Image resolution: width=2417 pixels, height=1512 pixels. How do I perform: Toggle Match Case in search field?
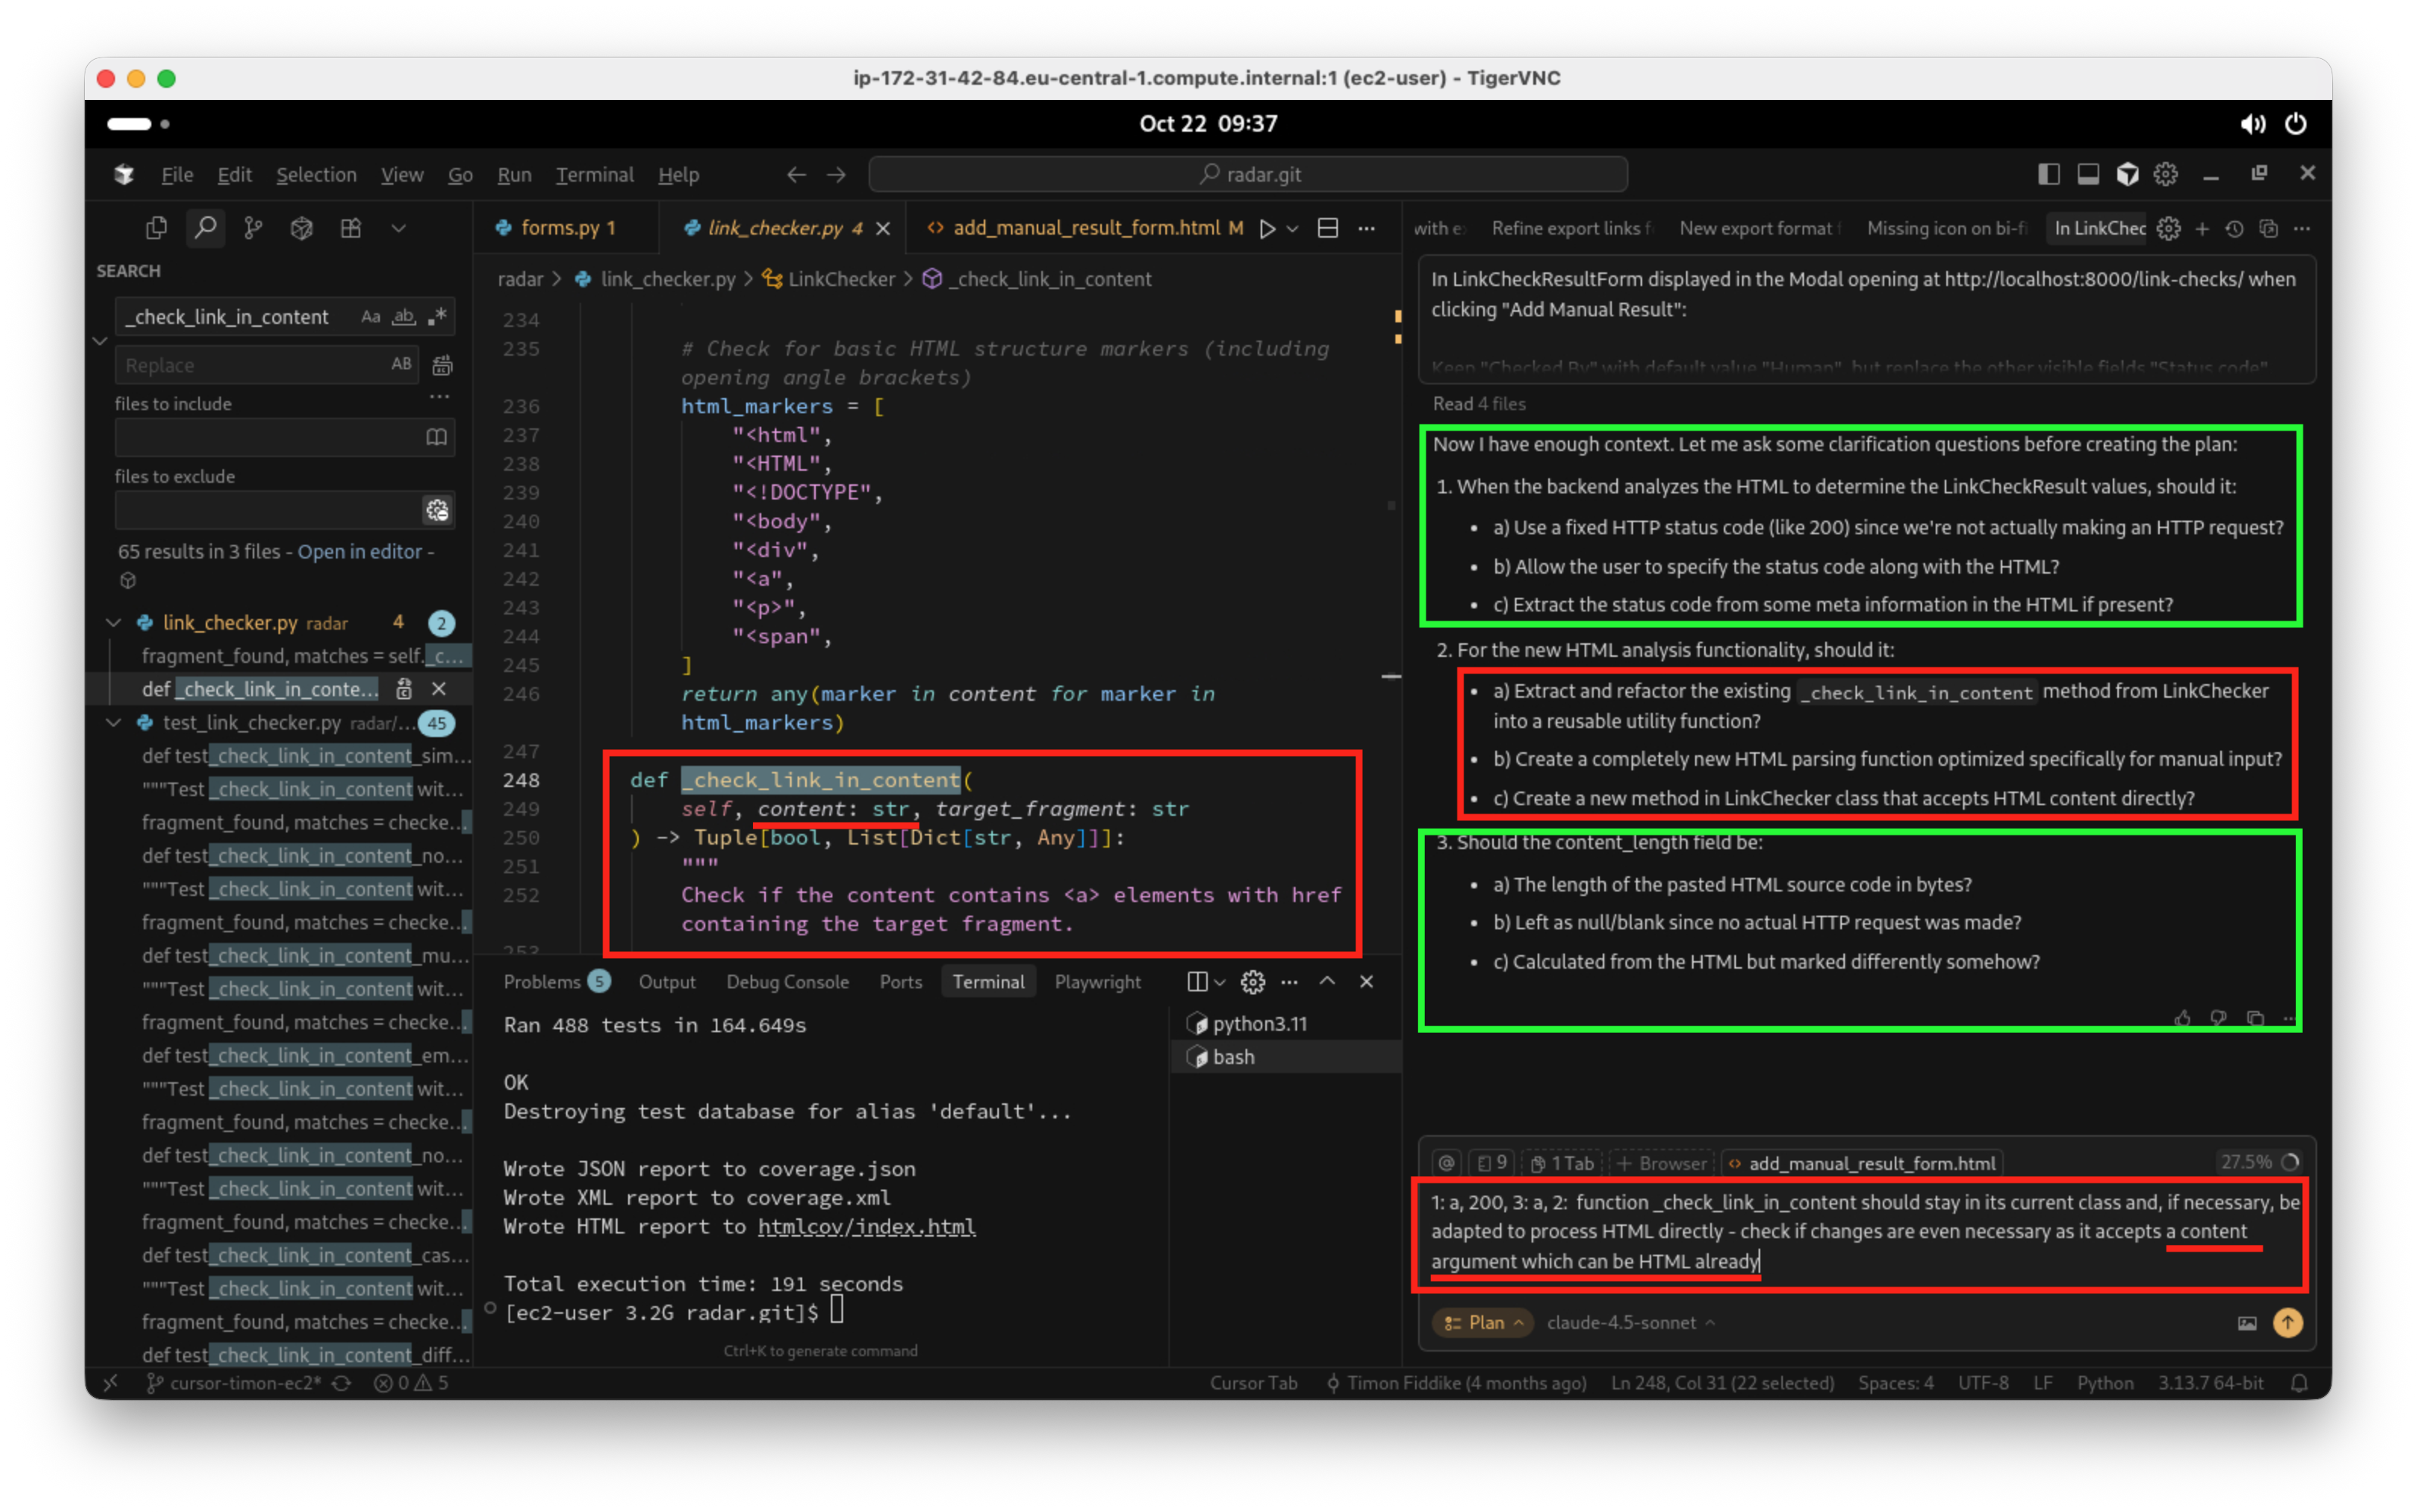(370, 316)
